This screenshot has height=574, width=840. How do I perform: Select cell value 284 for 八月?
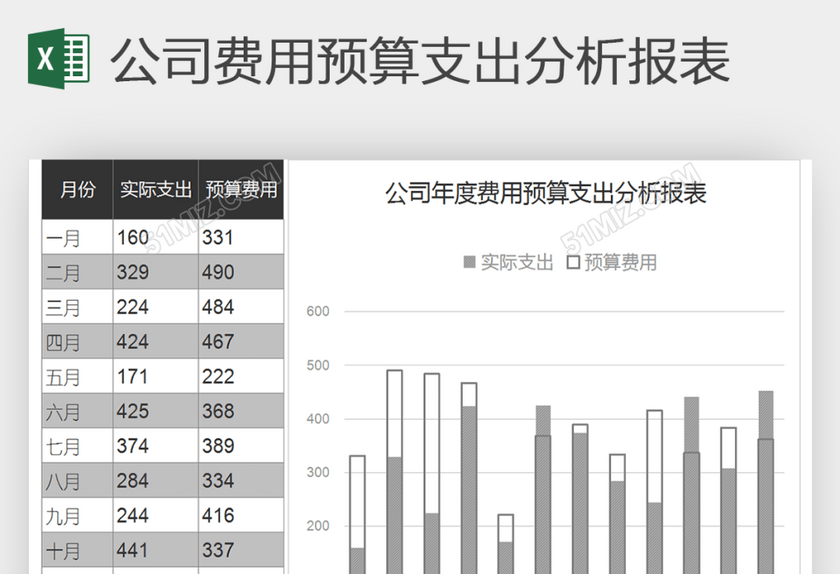133,481
